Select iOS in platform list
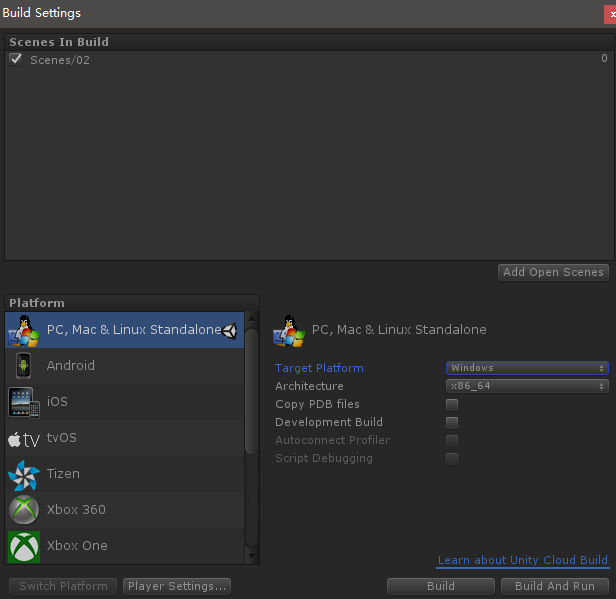Image resolution: width=616 pixels, height=599 pixels. [125, 402]
